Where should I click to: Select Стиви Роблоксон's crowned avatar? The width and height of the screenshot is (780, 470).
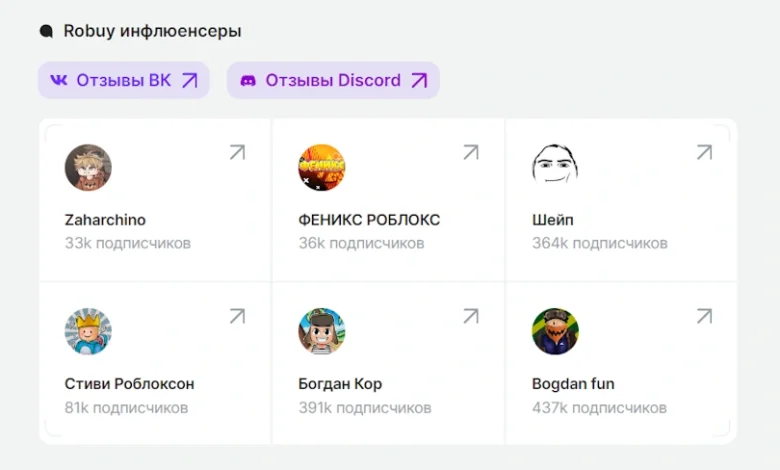tap(88, 331)
